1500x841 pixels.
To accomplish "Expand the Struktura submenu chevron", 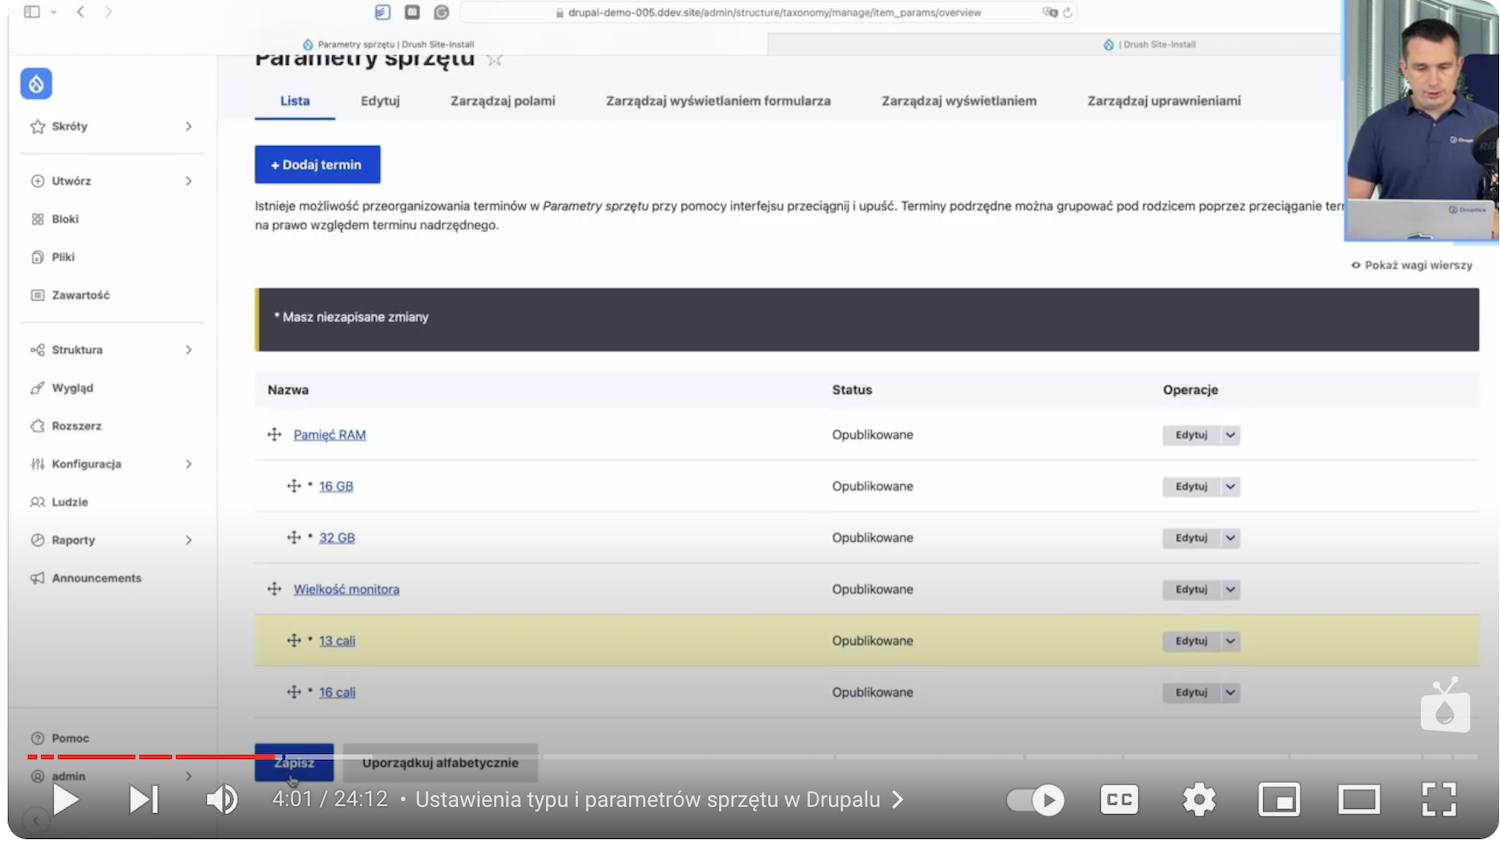I will click(188, 350).
